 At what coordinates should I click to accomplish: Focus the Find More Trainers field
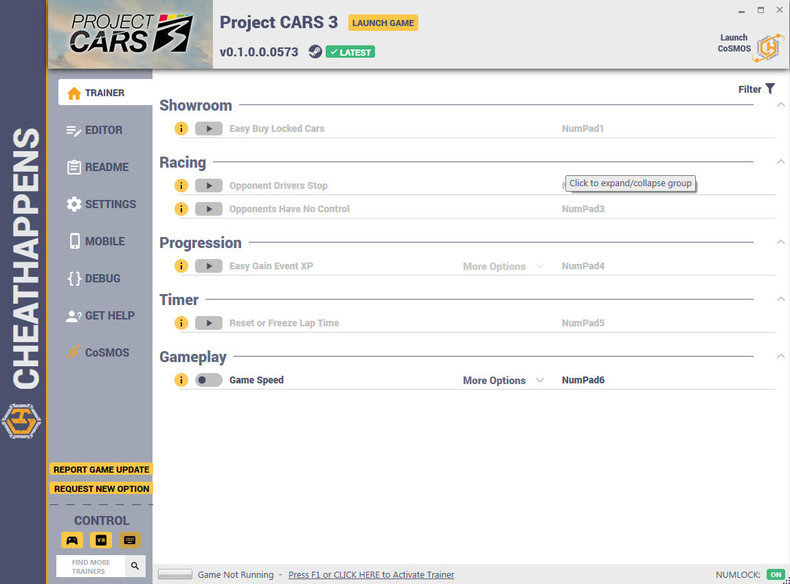[91, 566]
